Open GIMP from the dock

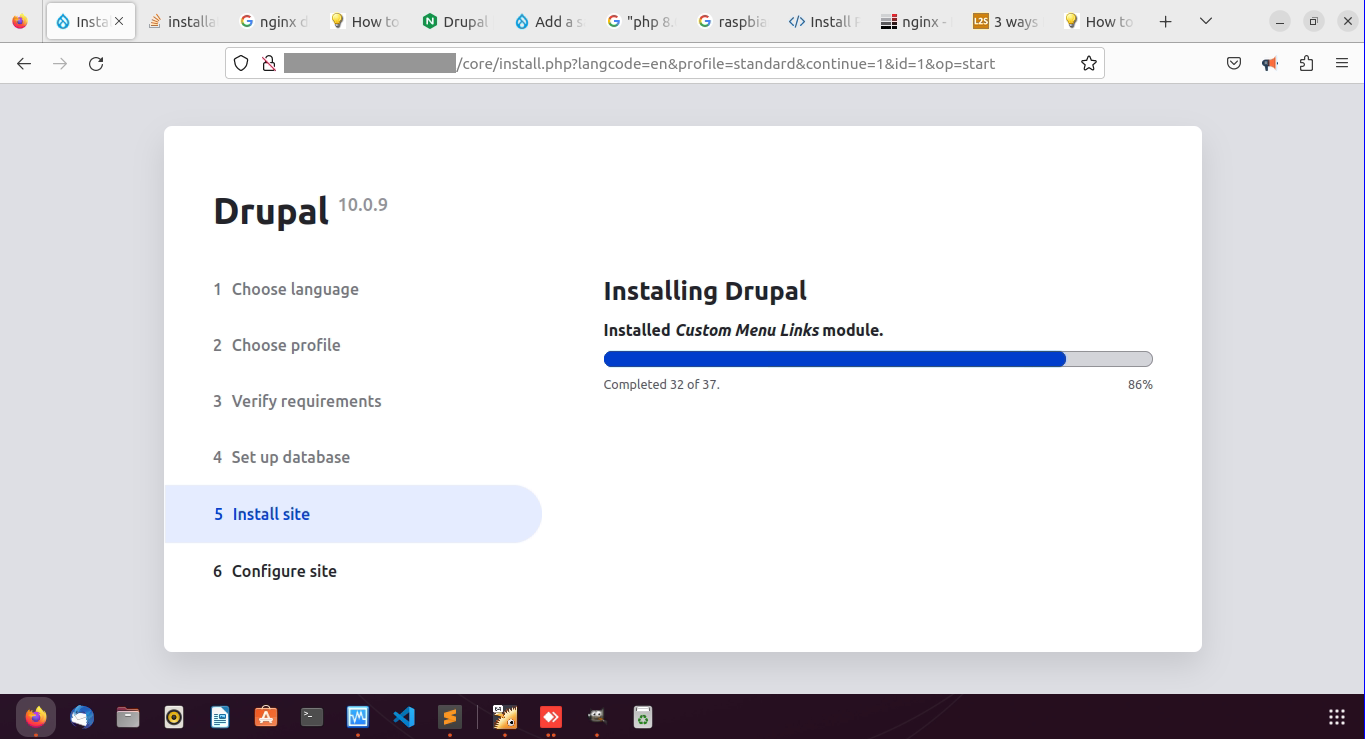(x=597, y=717)
